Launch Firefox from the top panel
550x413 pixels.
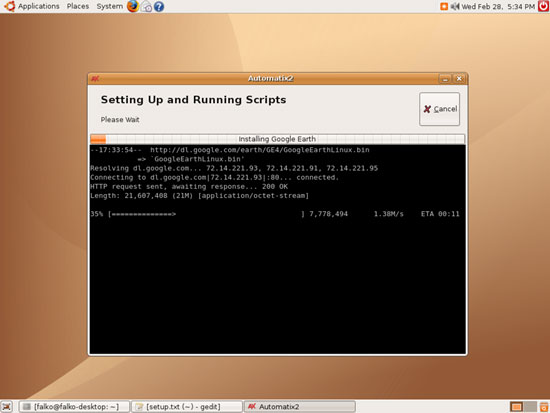pos(133,6)
